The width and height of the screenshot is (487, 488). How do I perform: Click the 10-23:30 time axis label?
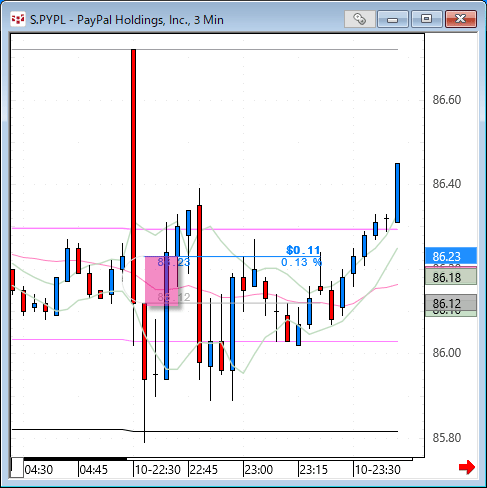tap(378, 470)
